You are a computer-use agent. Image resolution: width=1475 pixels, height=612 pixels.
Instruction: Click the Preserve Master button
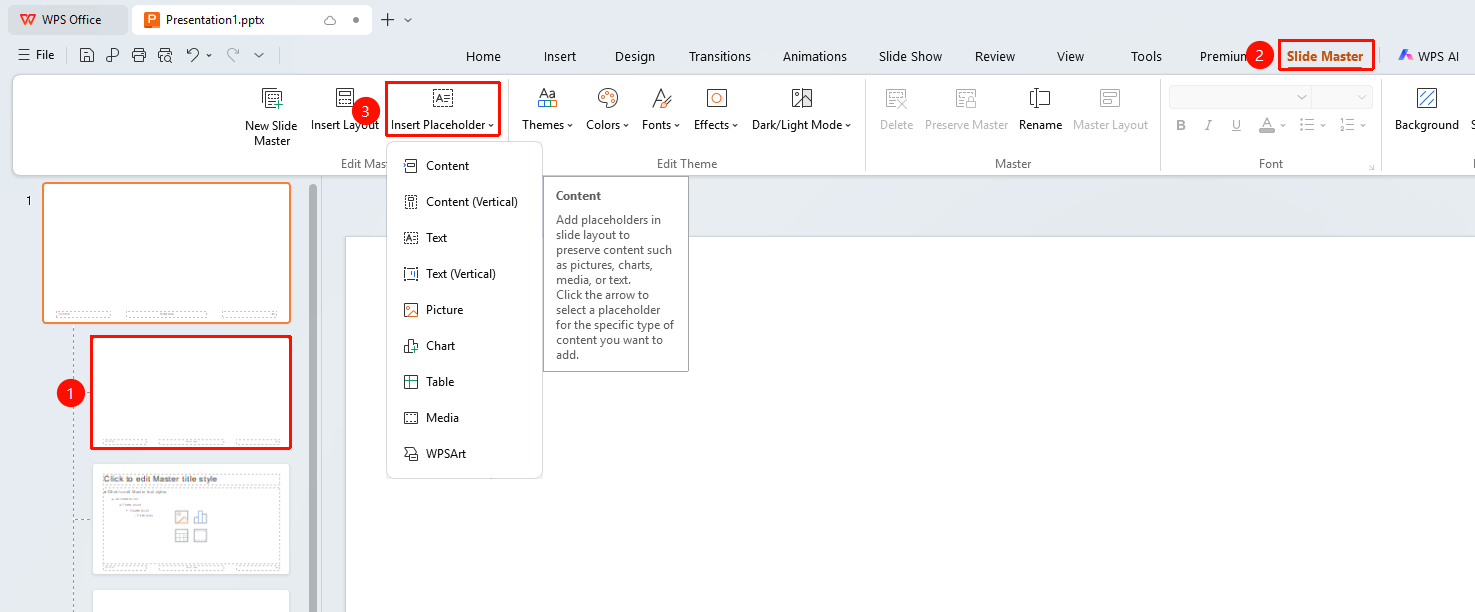966,110
